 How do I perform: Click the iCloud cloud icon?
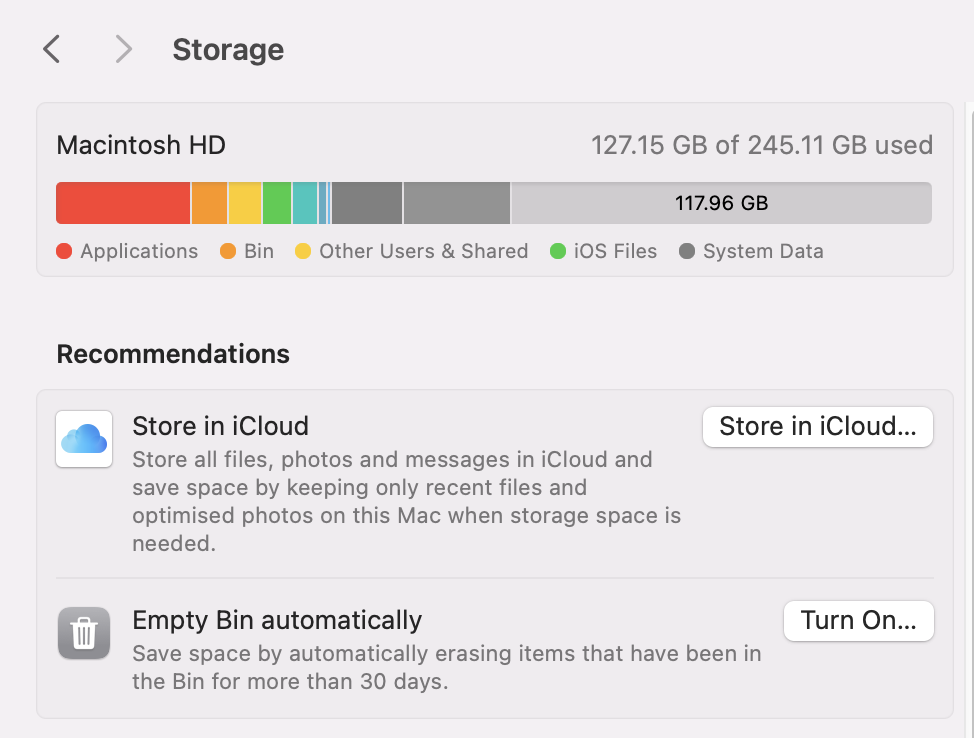pyautogui.click(x=83, y=439)
